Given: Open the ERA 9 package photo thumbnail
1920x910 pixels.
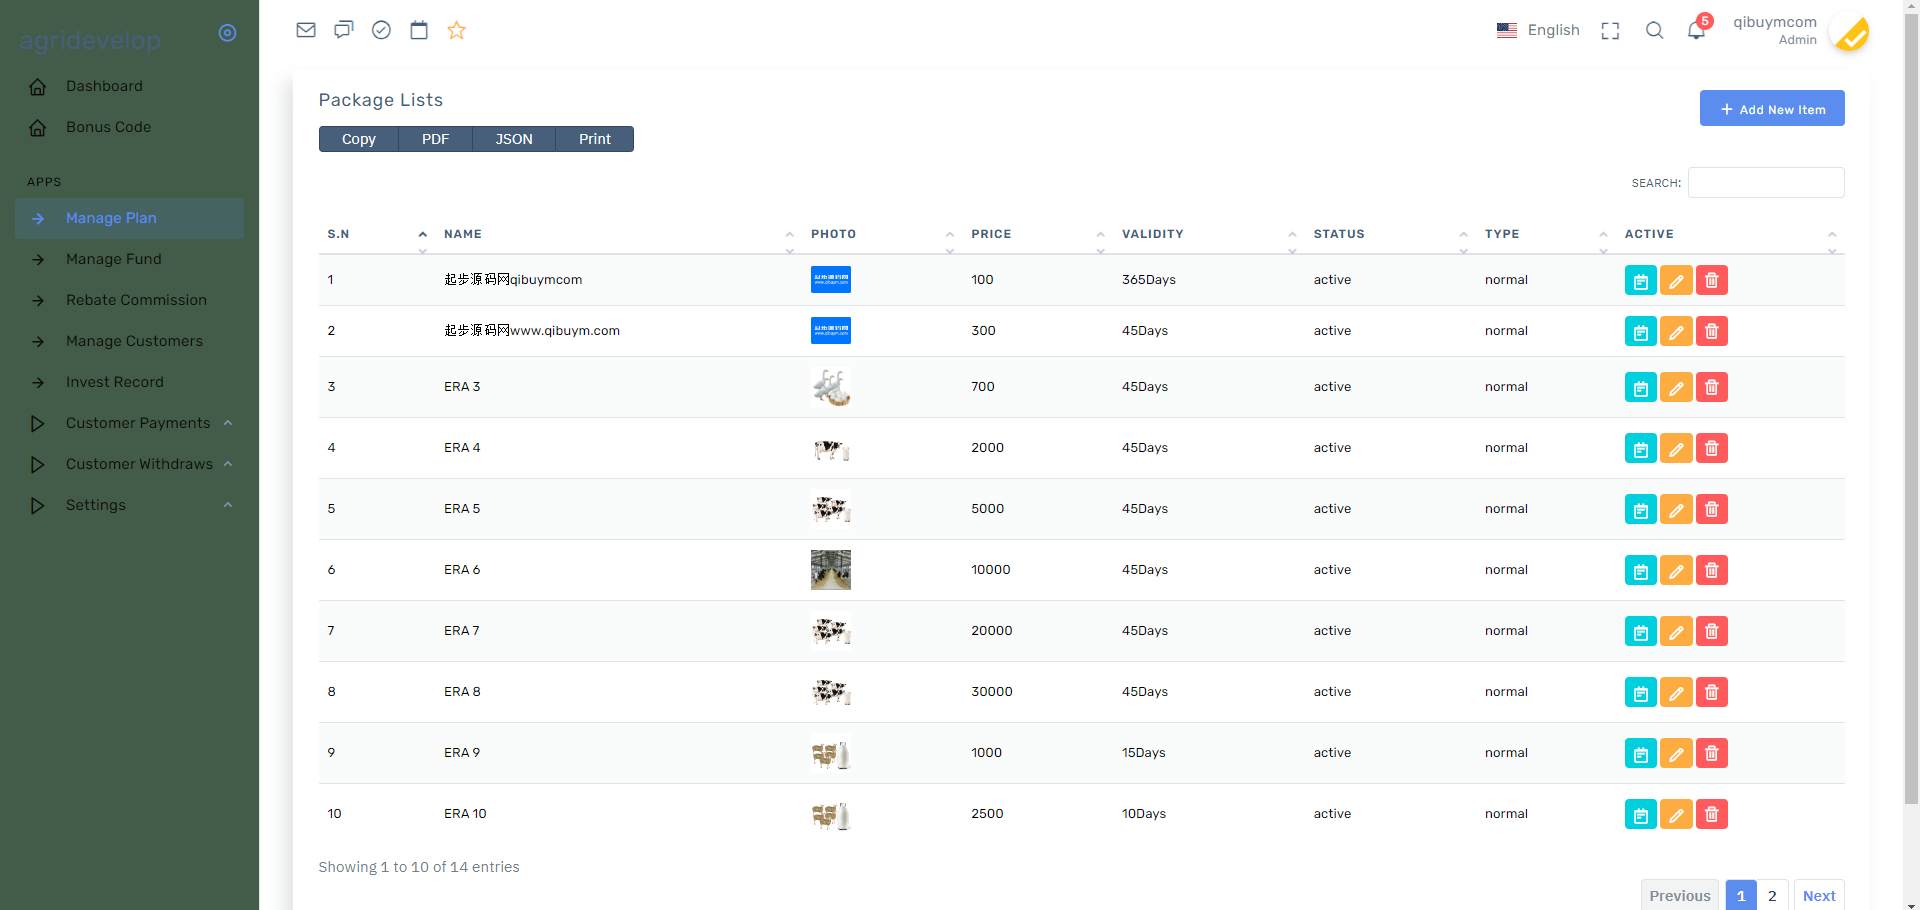Looking at the screenshot, I should pyautogui.click(x=831, y=753).
